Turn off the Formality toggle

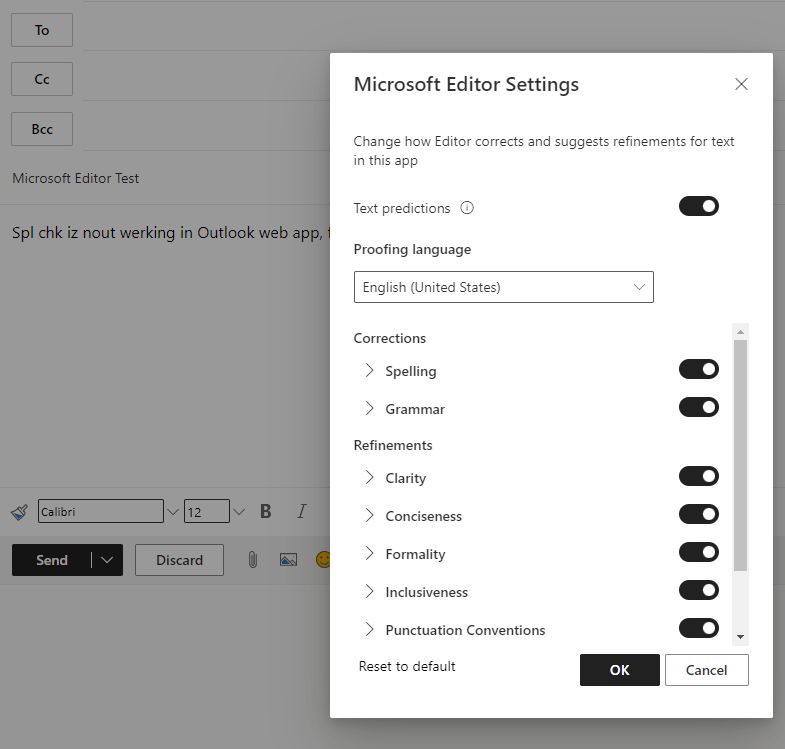(699, 552)
